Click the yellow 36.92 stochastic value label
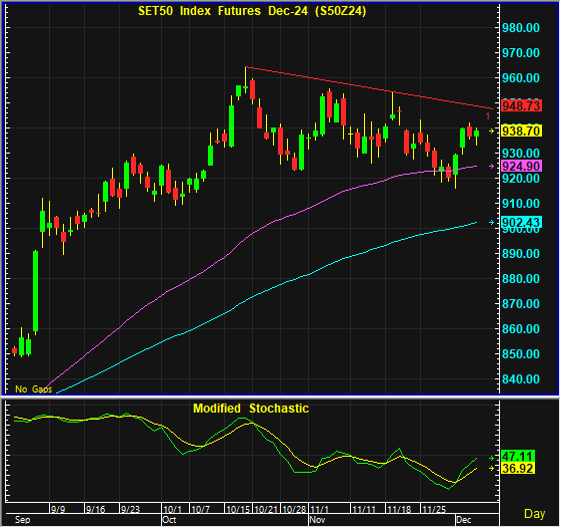Image resolution: width=561 pixels, height=528 pixels. pyautogui.click(x=518, y=468)
